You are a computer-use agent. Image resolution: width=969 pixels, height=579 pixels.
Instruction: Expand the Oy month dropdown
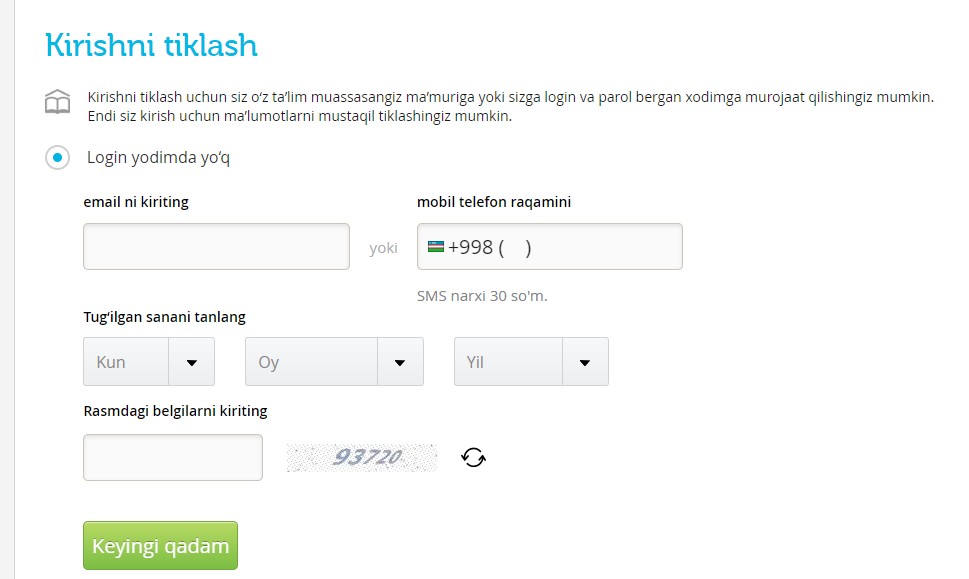pos(311,362)
